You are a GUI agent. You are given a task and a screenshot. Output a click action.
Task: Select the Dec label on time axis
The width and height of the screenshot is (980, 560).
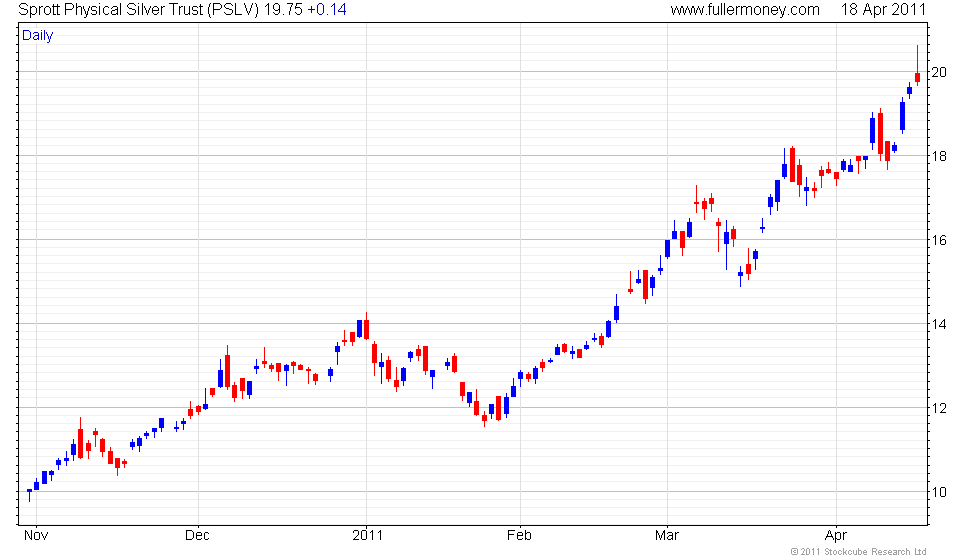(x=198, y=535)
